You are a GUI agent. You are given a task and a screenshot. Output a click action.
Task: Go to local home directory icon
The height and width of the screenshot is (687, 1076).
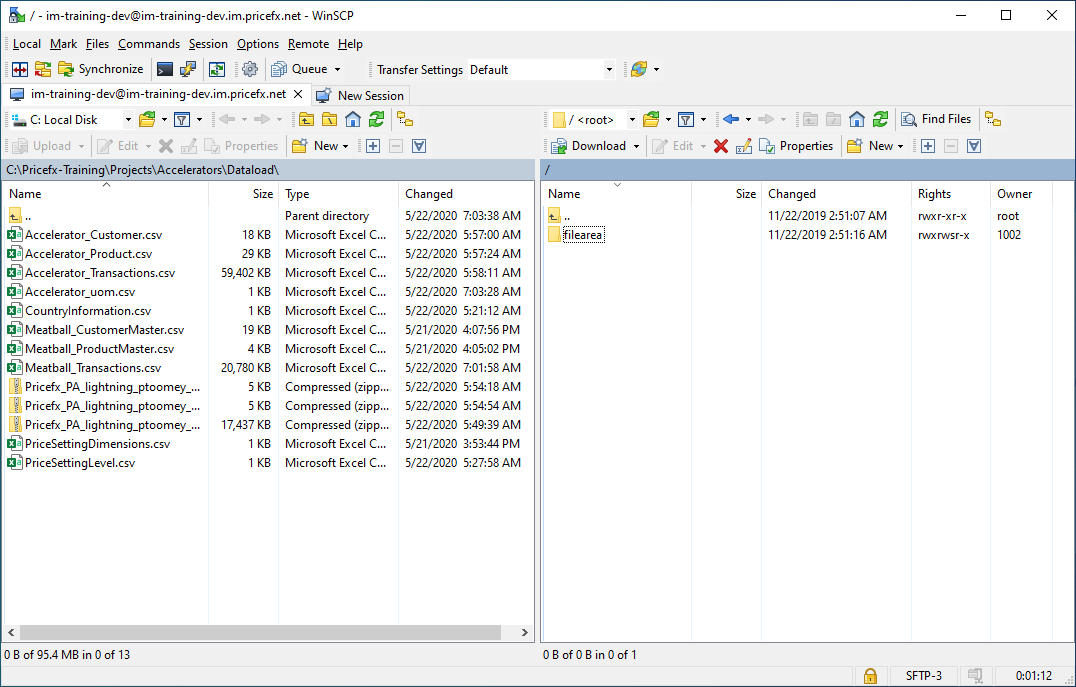[353, 120]
